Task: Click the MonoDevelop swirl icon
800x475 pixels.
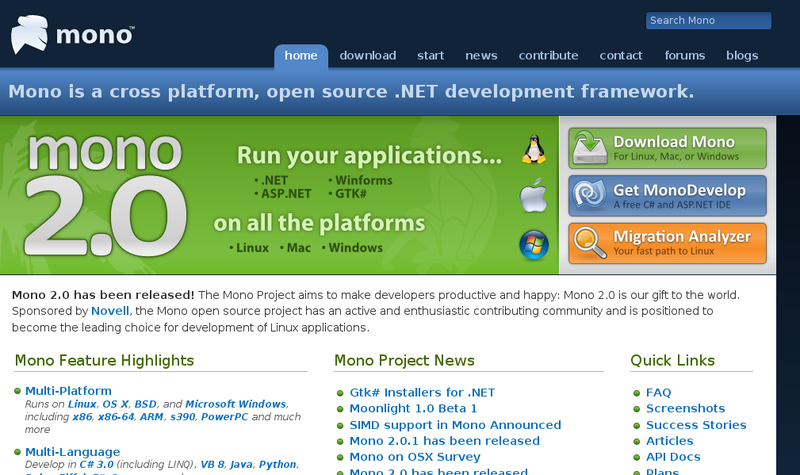Action: [x=589, y=195]
